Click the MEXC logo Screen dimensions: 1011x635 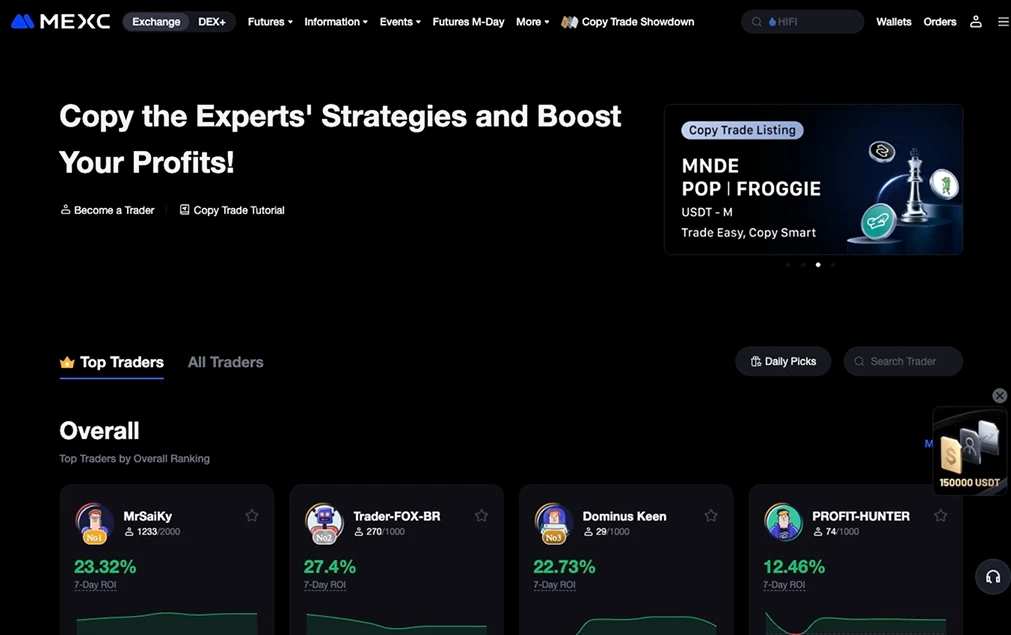pos(61,21)
